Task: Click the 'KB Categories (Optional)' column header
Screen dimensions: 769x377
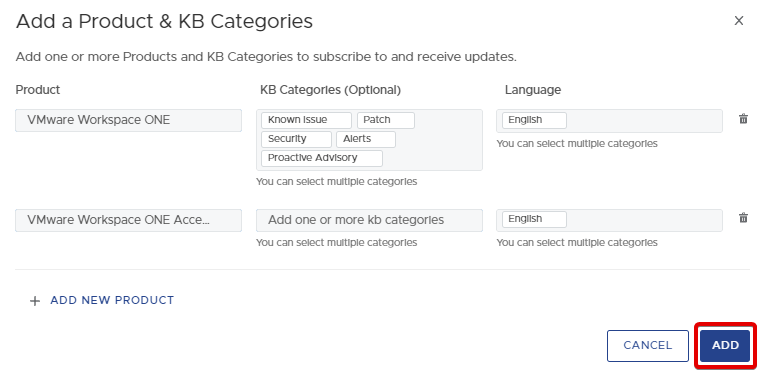Action: click(331, 90)
